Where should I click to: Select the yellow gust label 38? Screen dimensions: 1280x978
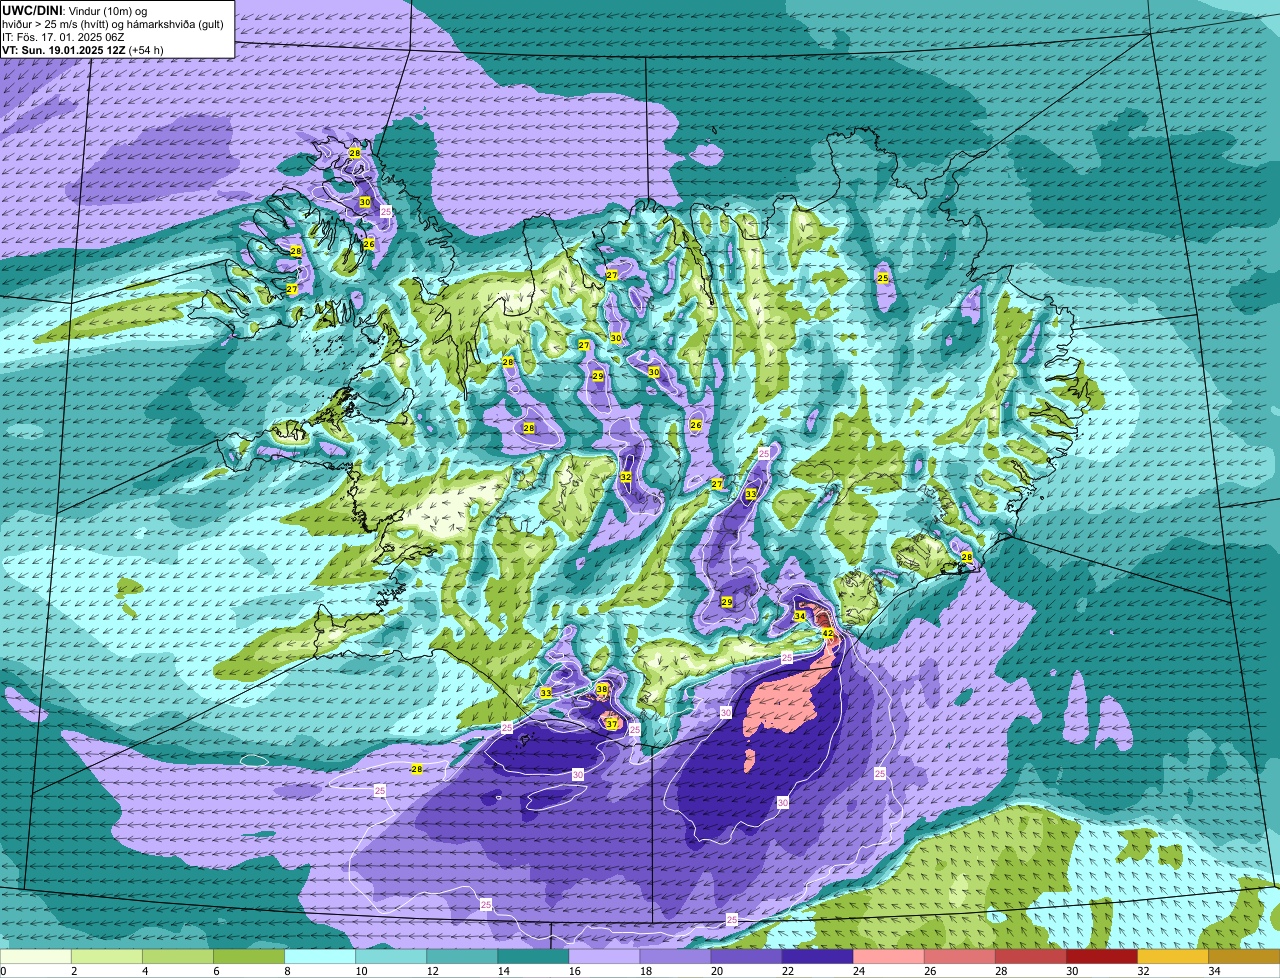tap(602, 690)
